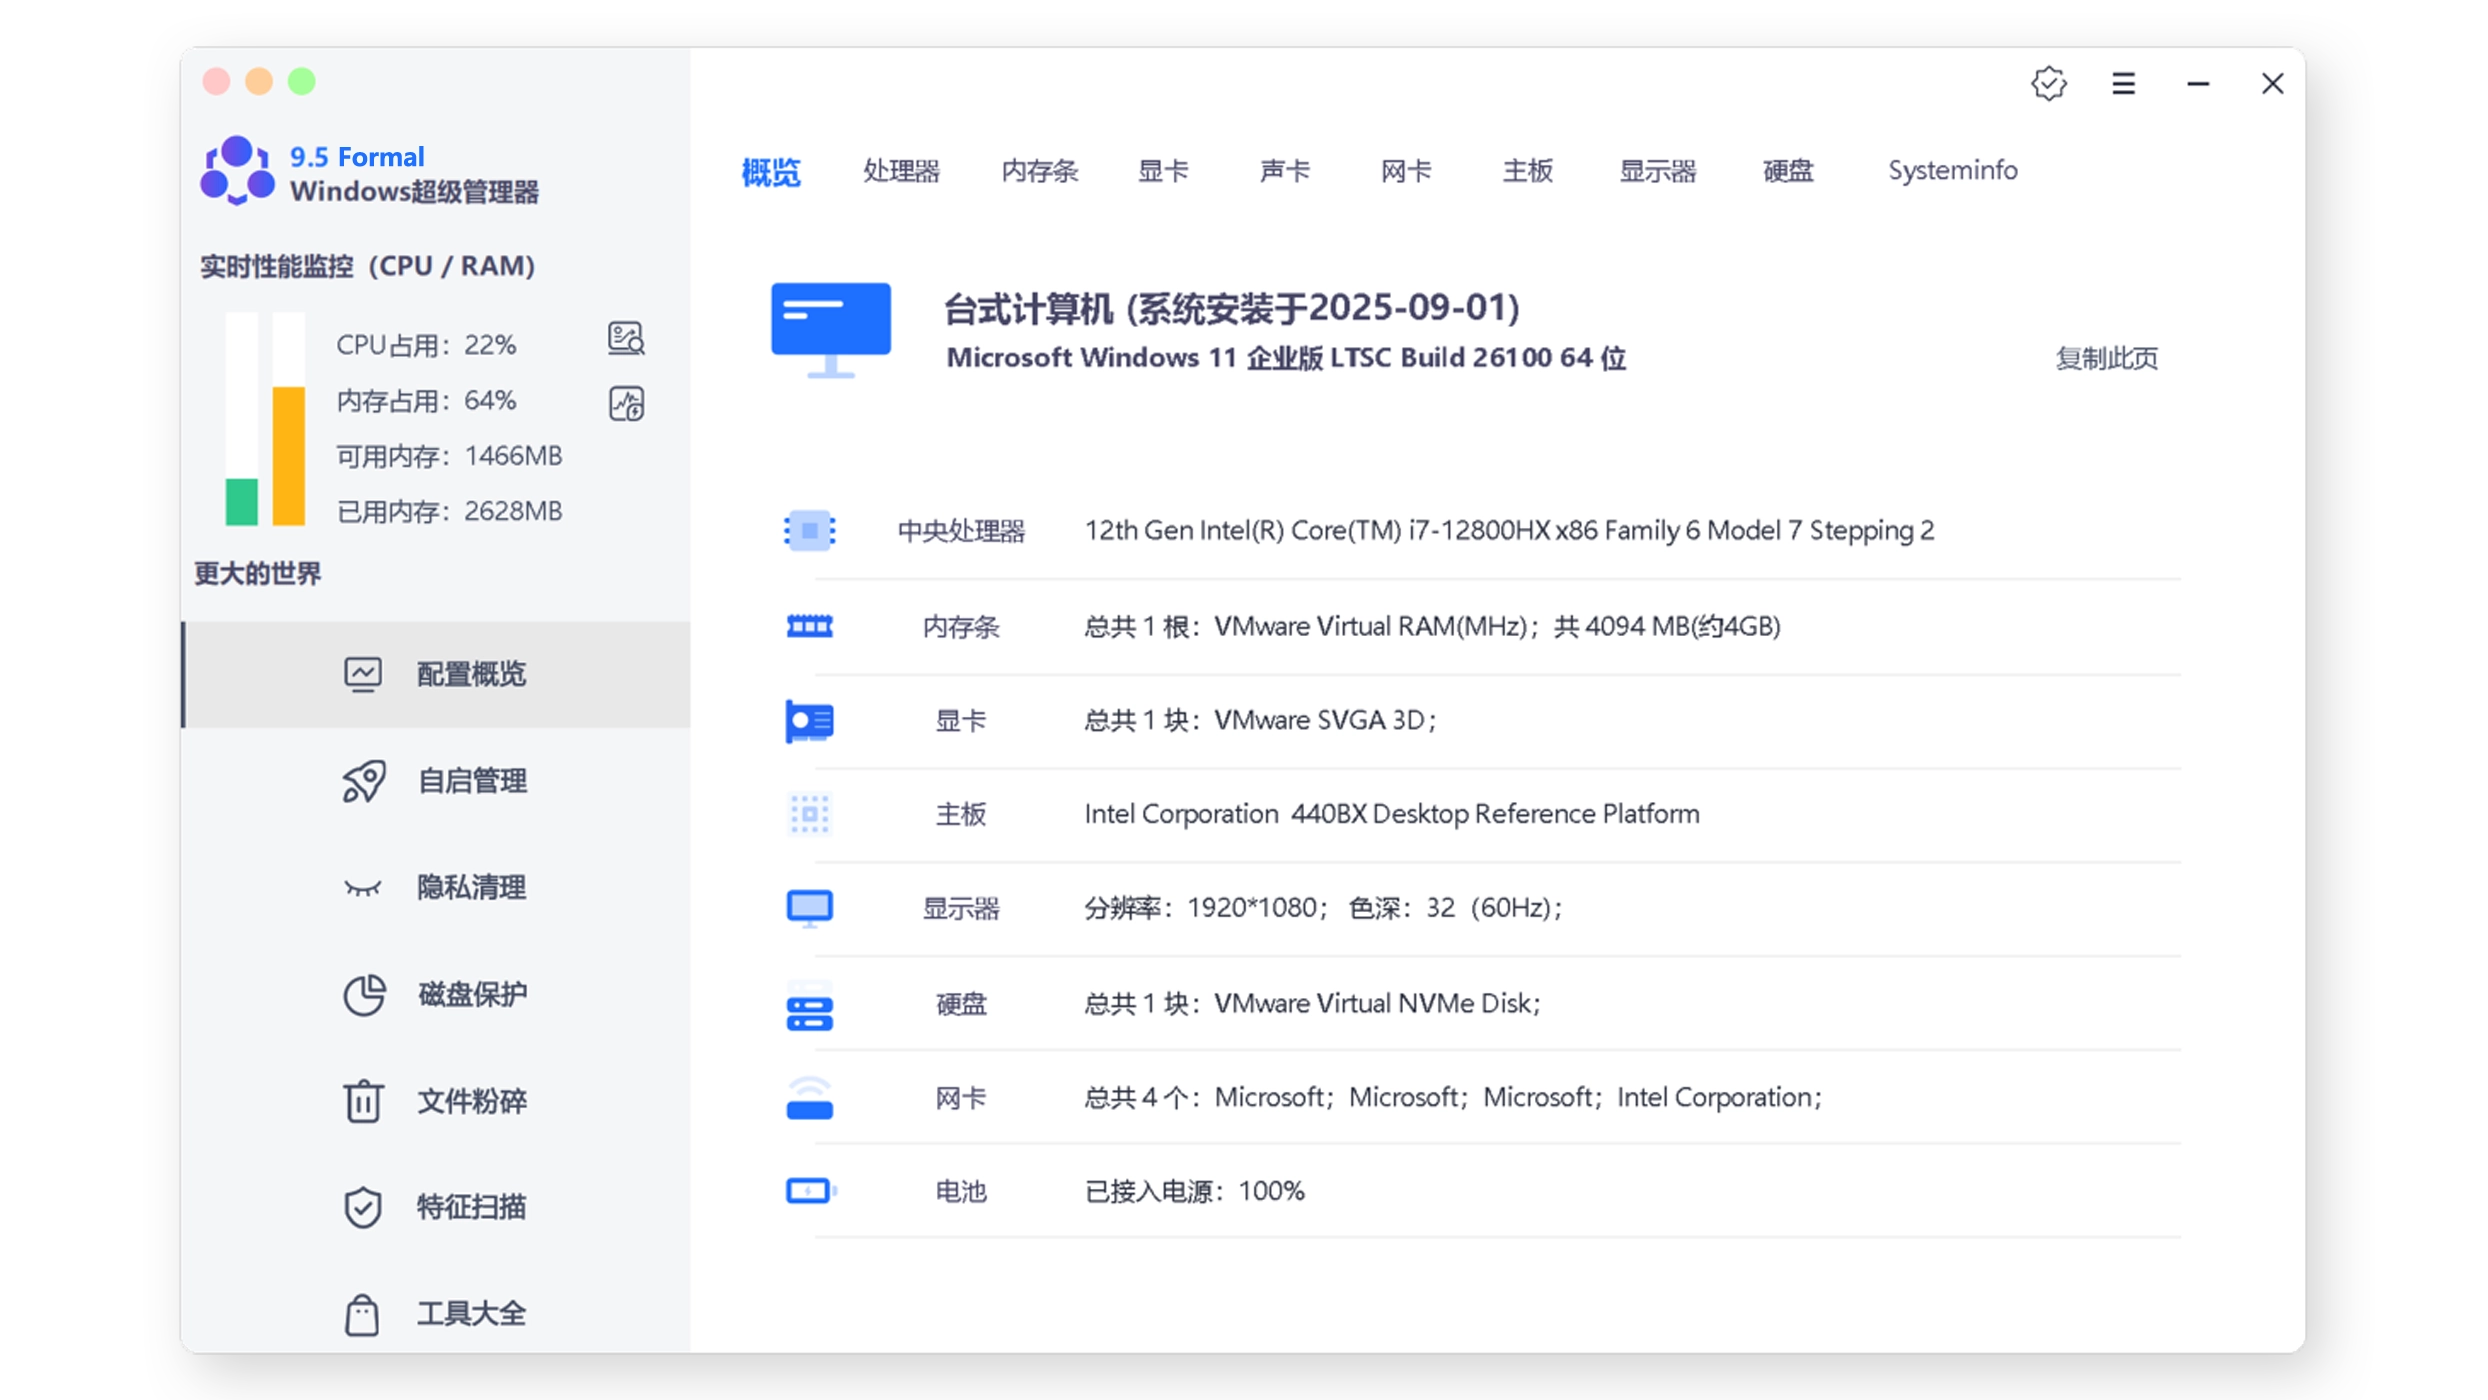Click the 特征扫描 shield icon
Viewport: 2488px width, 1400px height.
[x=363, y=1207]
